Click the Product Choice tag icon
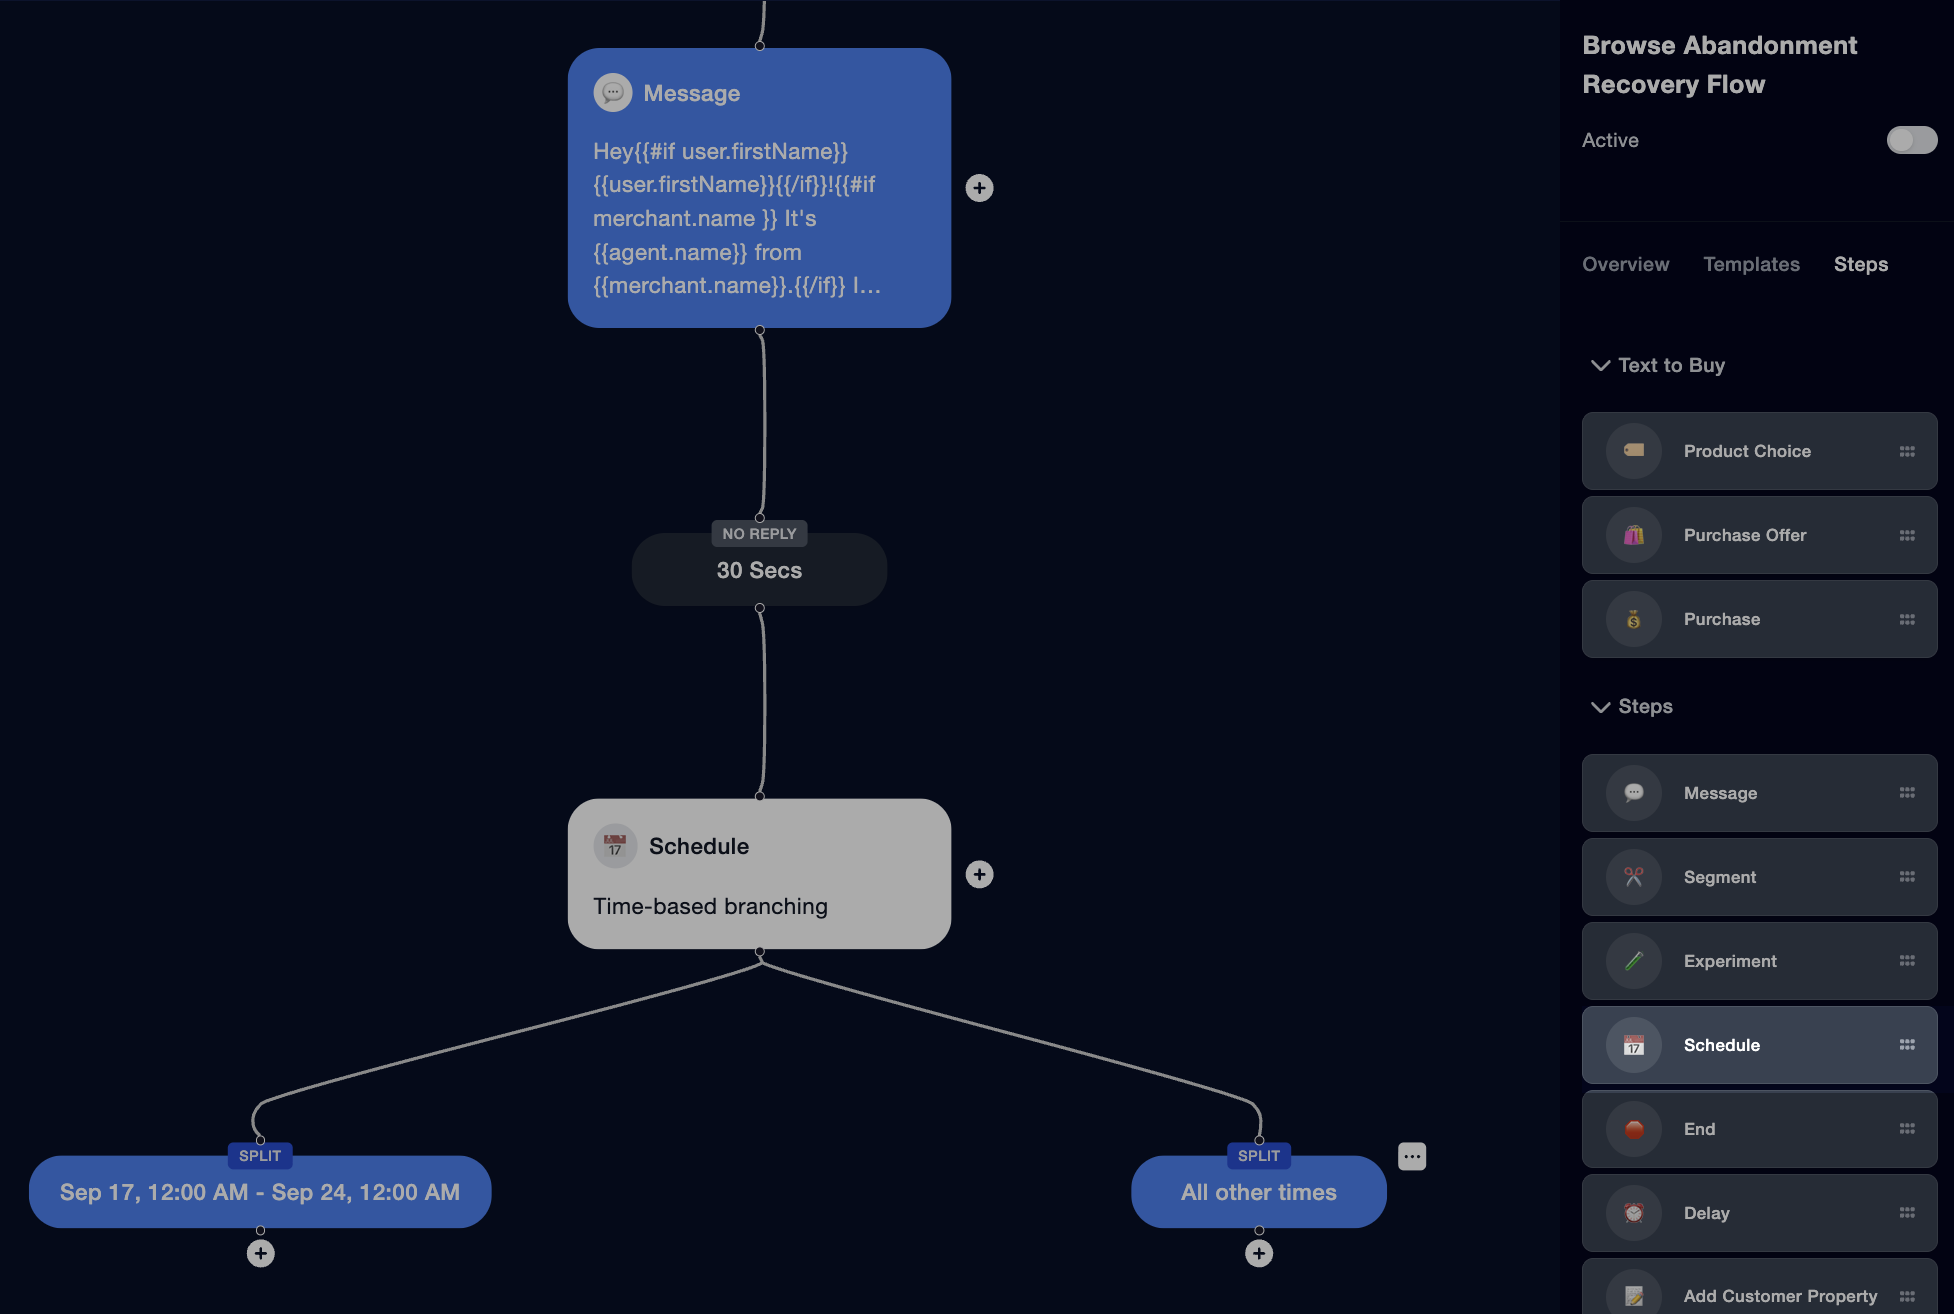Screen dimensions: 1954x1314 click(x=1633, y=451)
